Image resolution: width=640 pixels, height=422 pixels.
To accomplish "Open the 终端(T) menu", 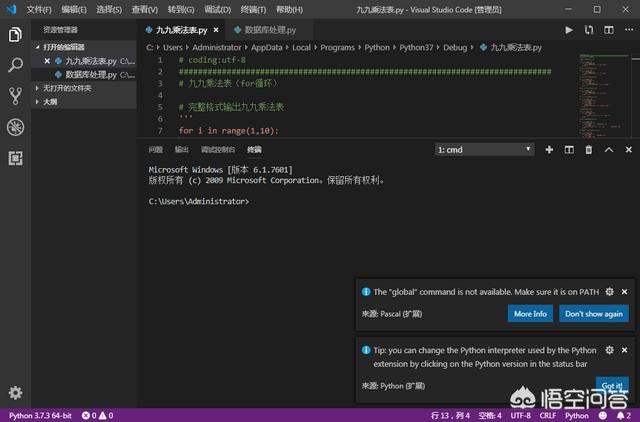I will pos(253,9).
